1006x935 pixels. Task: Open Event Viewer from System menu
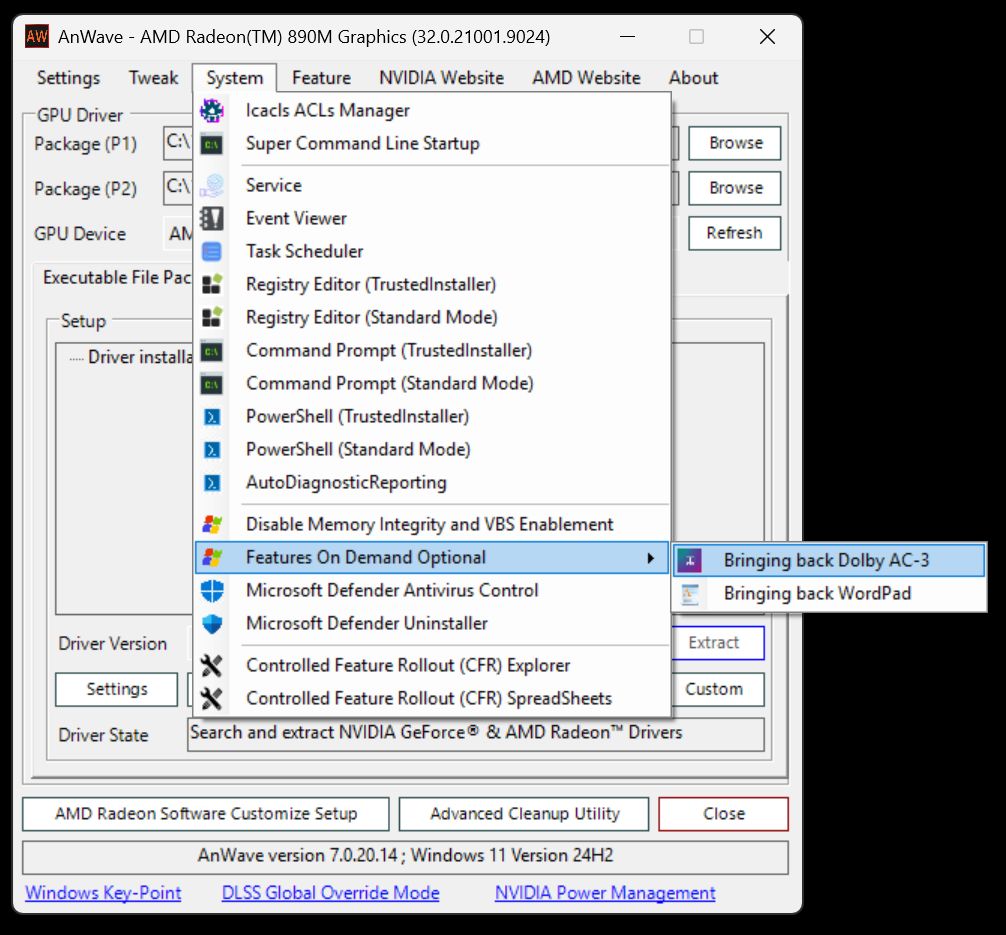click(431, 218)
